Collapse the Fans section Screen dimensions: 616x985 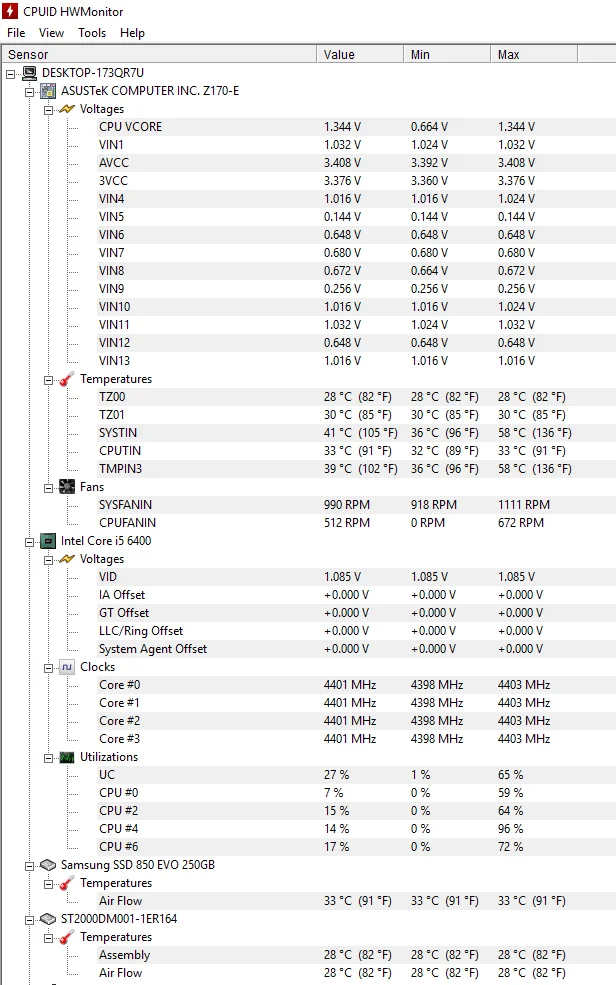click(x=48, y=488)
